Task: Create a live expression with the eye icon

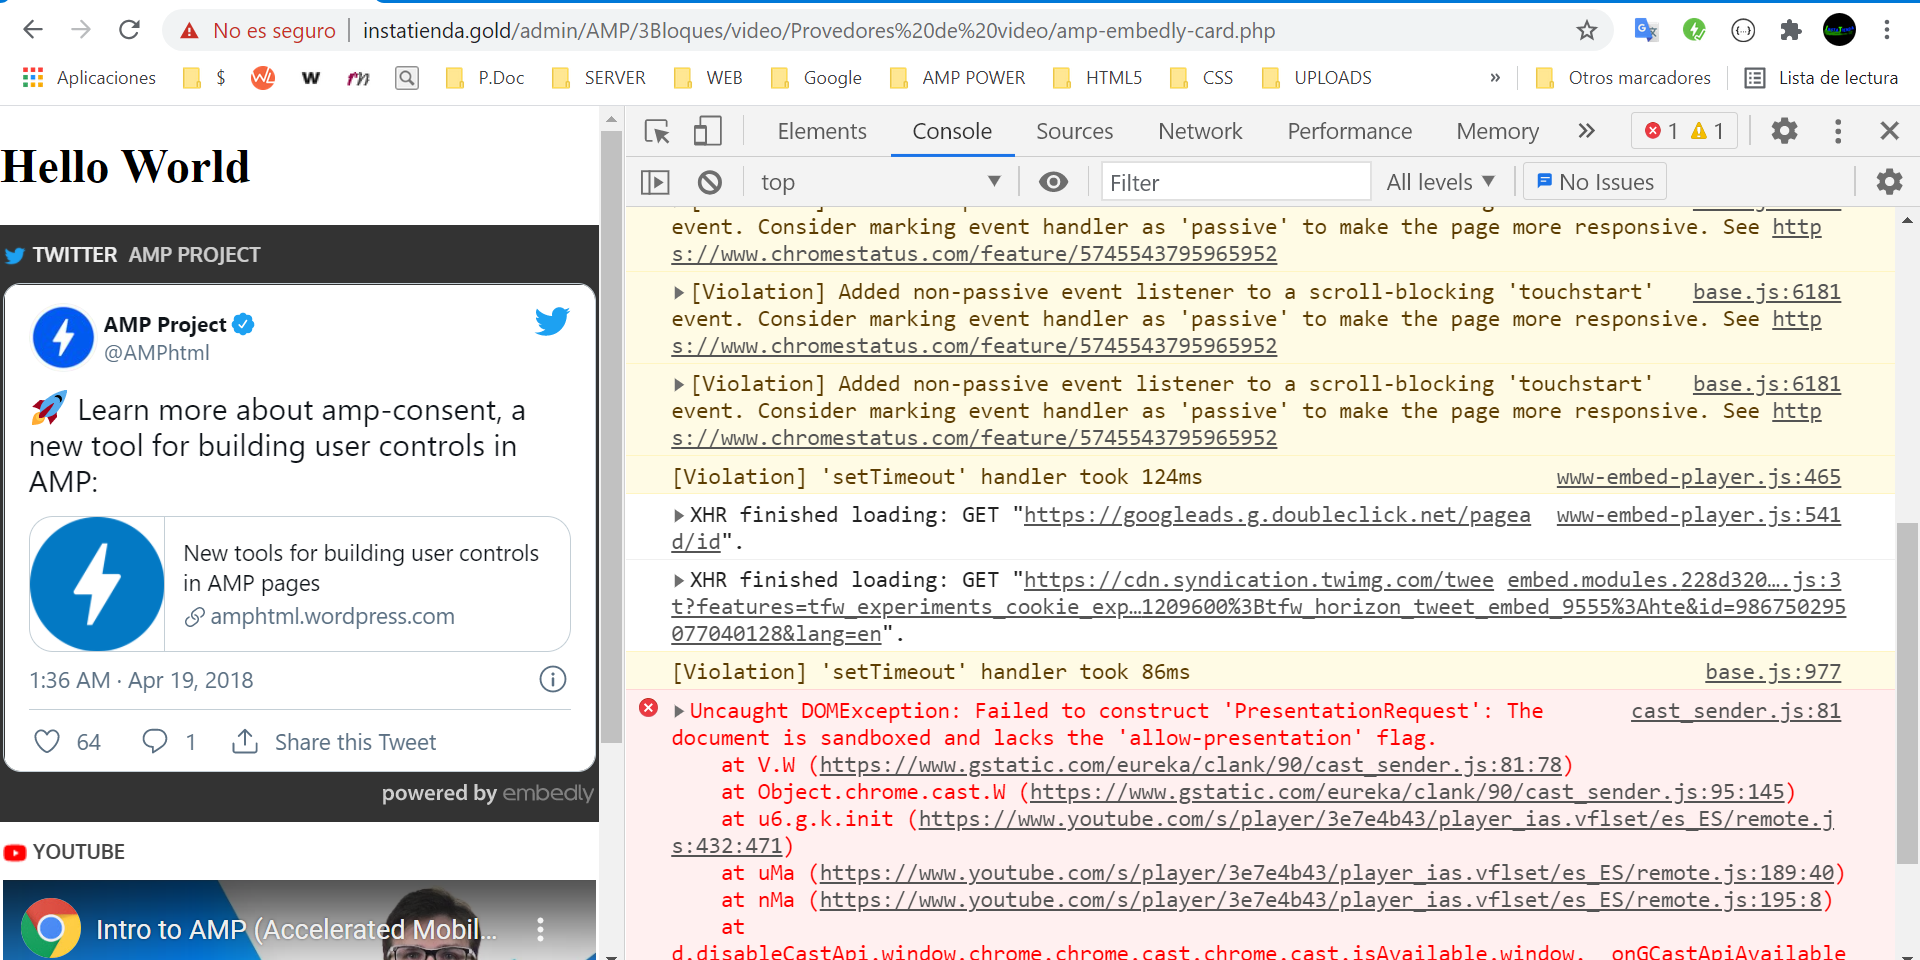Action: 1053,182
